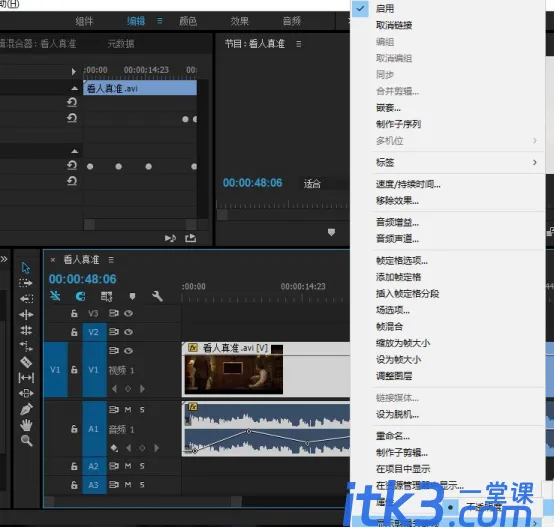The height and width of the screenshot is (528, 554).
Task: Select the Razor tool
Action: [x=26, y=362]
